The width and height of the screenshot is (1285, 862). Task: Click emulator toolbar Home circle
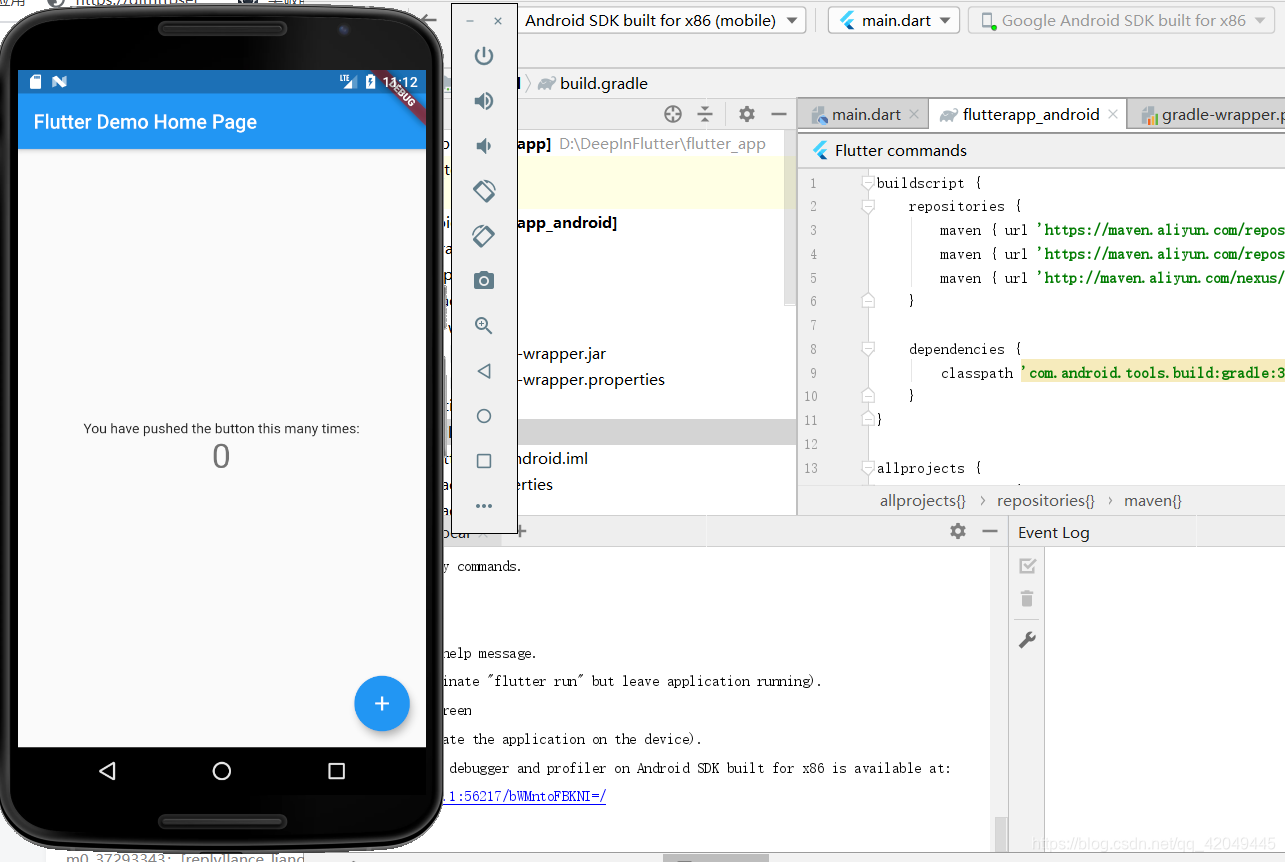point(484,416)
